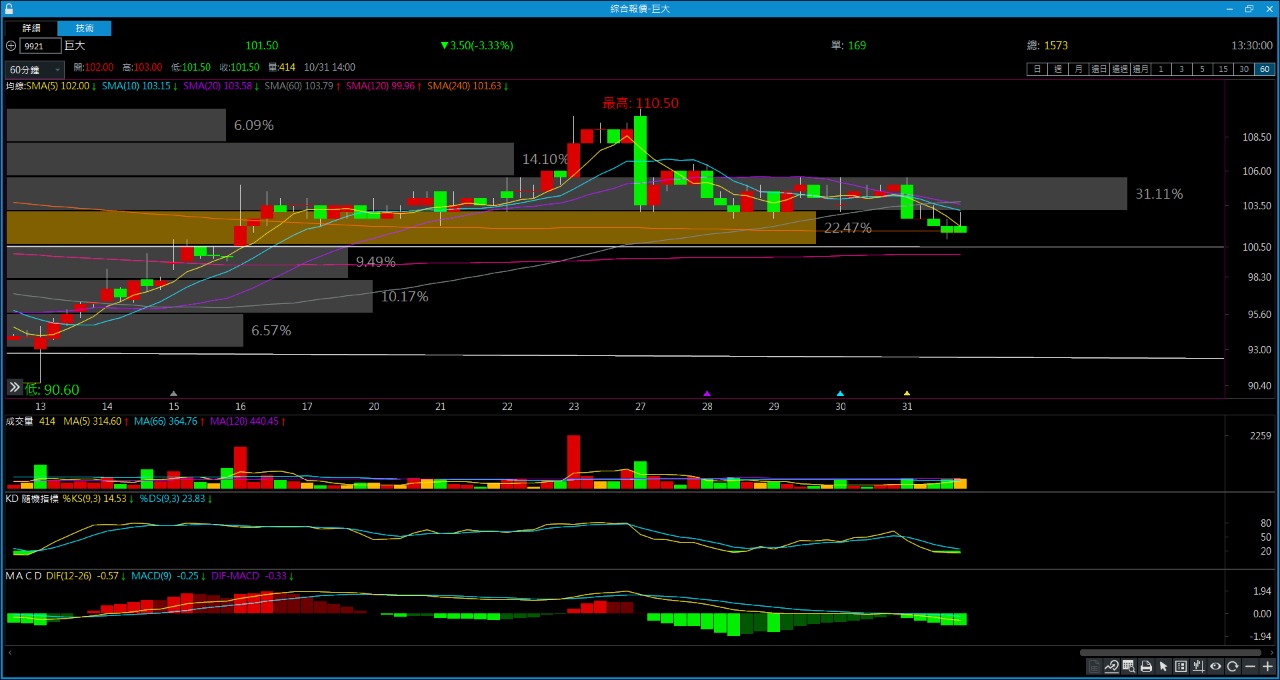Open the panel layout icon
Image resolution: width=1280 pixels, height=680 pixels.
tap(1181, 667)
